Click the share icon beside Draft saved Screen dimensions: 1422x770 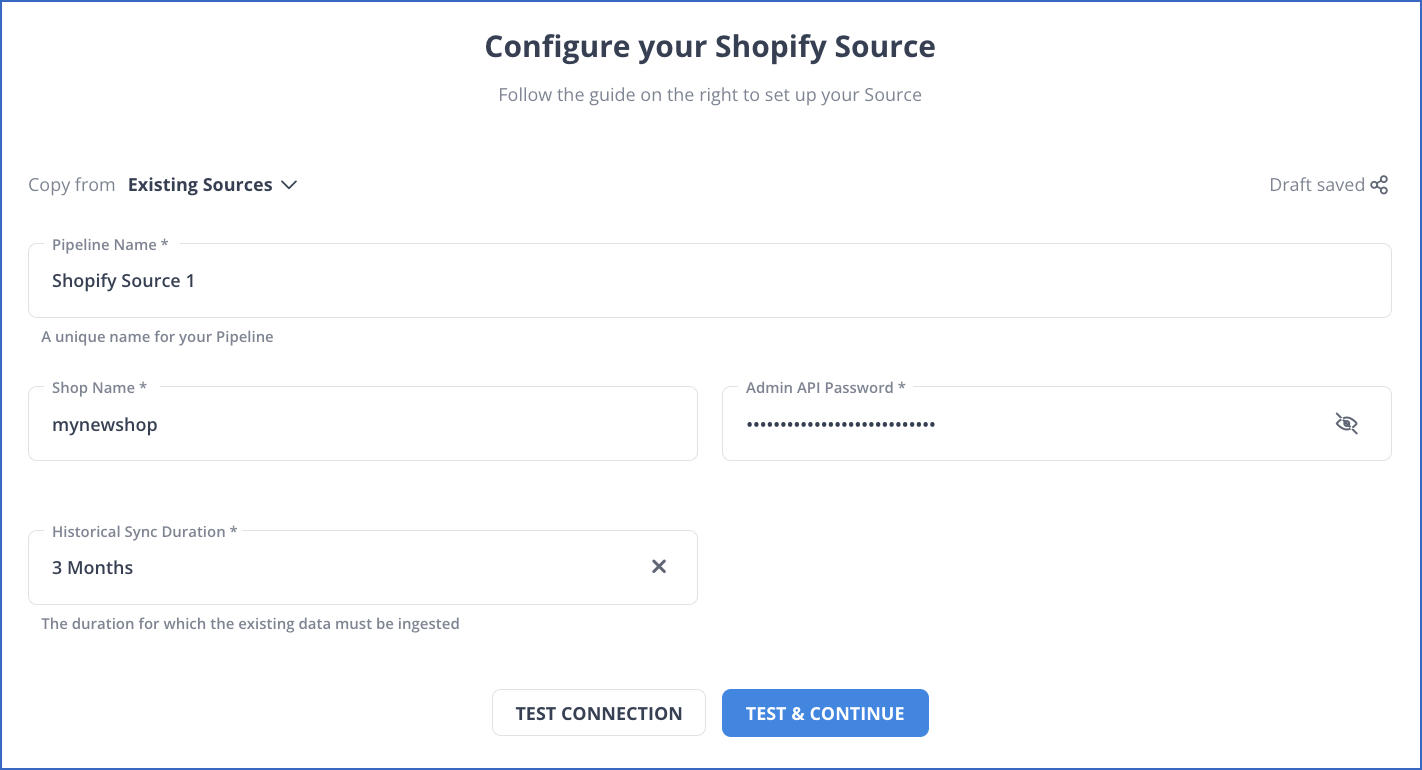click(x=1382, y=184)
